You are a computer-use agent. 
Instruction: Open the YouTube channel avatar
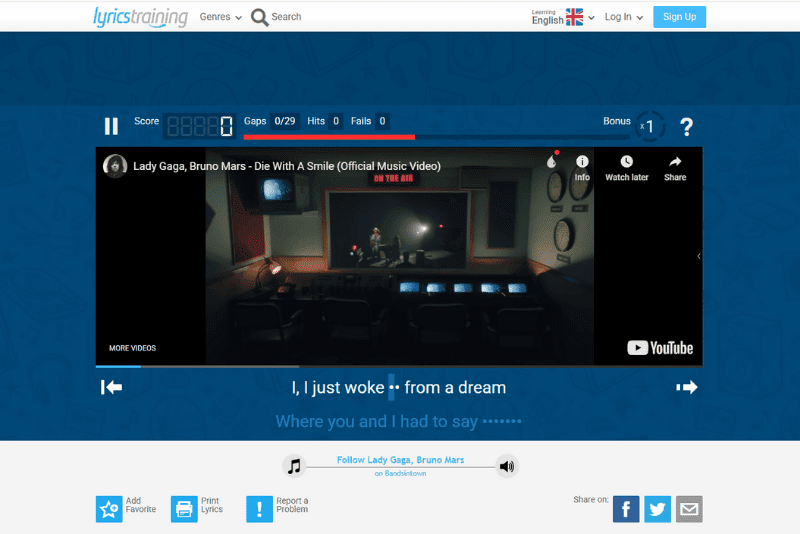115,166
